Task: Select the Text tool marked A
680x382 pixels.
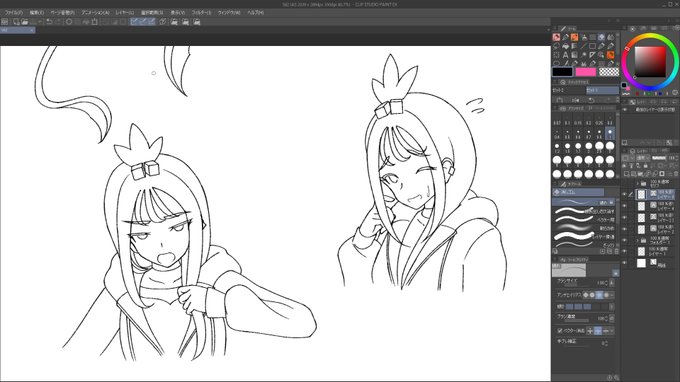Action: click(565, 55)
